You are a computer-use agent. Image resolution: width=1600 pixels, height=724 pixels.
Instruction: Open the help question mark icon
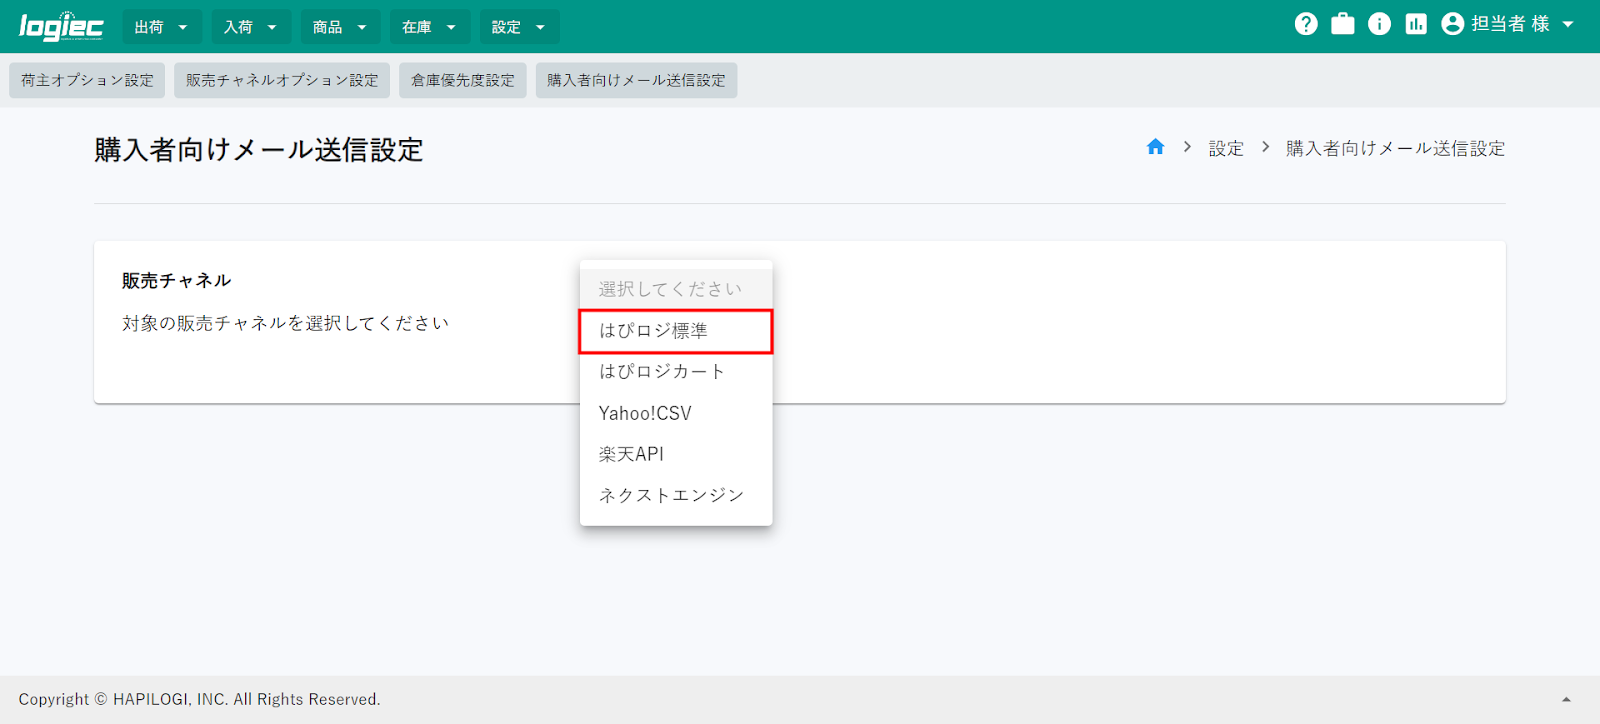[x=1306, y=24]
